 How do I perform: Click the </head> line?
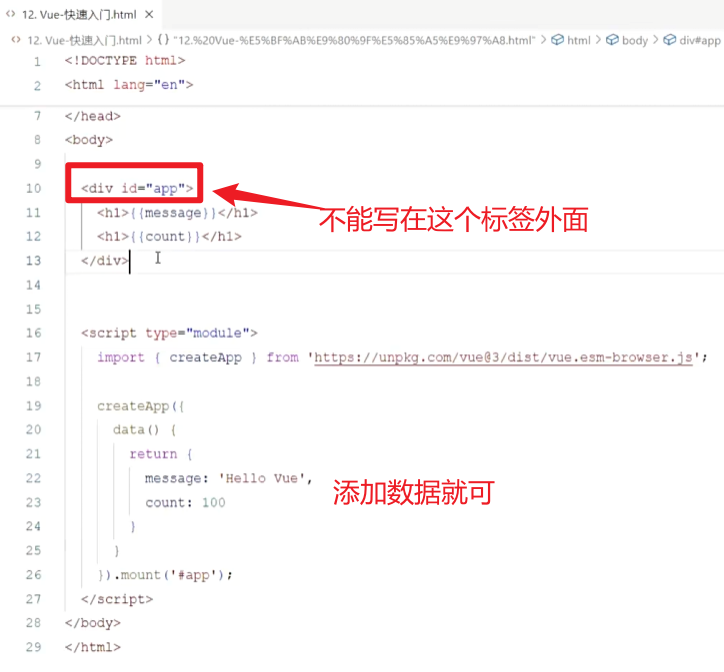coord(93,116)
